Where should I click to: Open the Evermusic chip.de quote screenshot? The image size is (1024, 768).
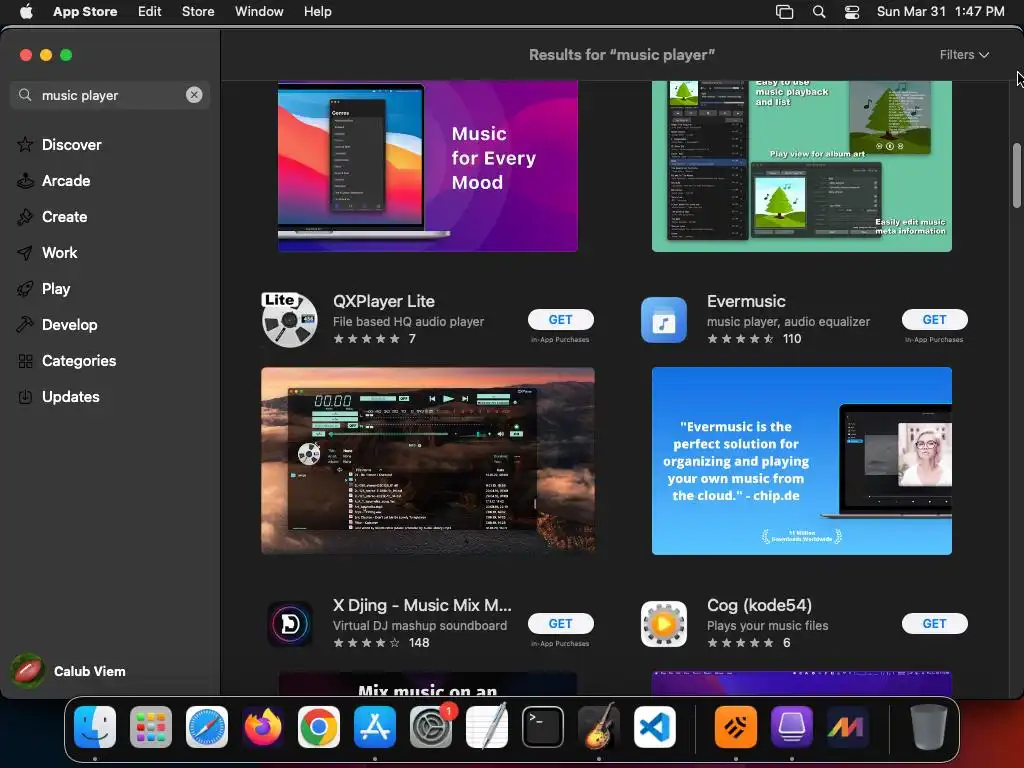coord(801,460)
